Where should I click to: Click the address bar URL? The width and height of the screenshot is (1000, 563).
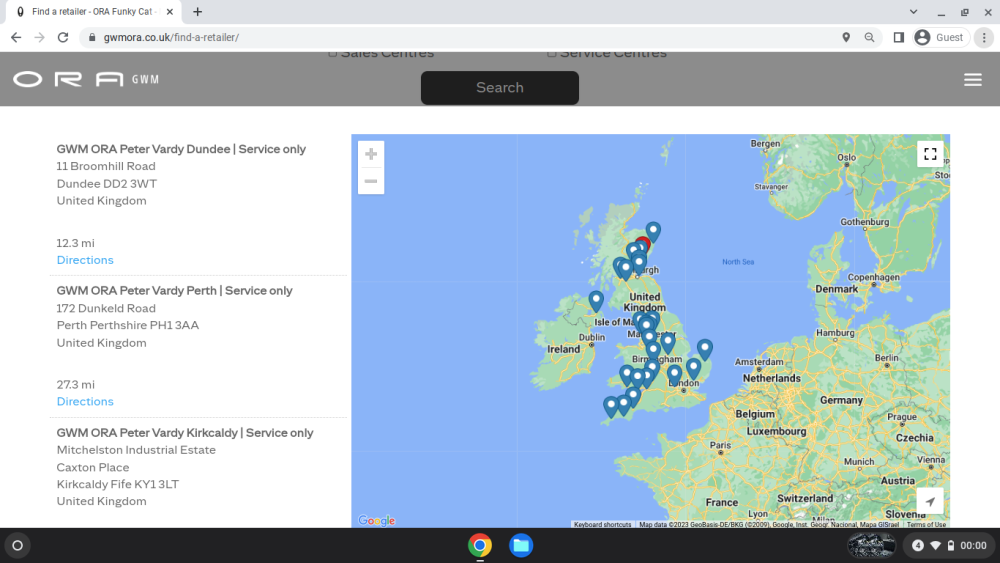(171, 38)
